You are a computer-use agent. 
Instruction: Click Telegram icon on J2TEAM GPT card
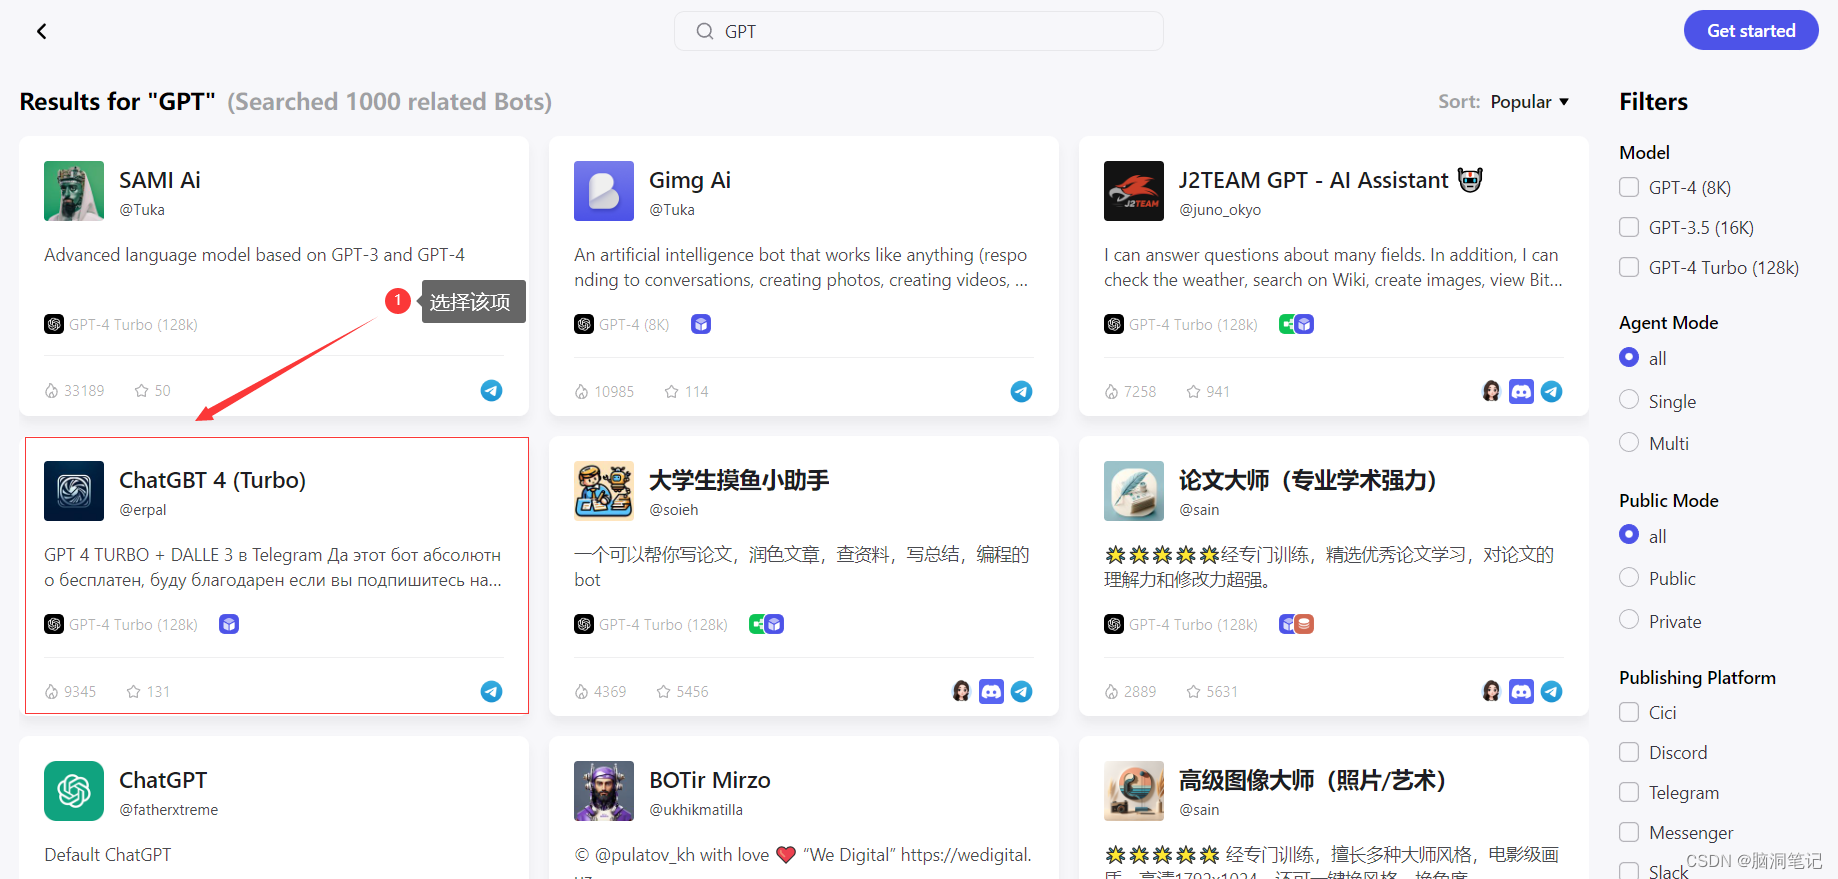click(x=1551, y=391)
